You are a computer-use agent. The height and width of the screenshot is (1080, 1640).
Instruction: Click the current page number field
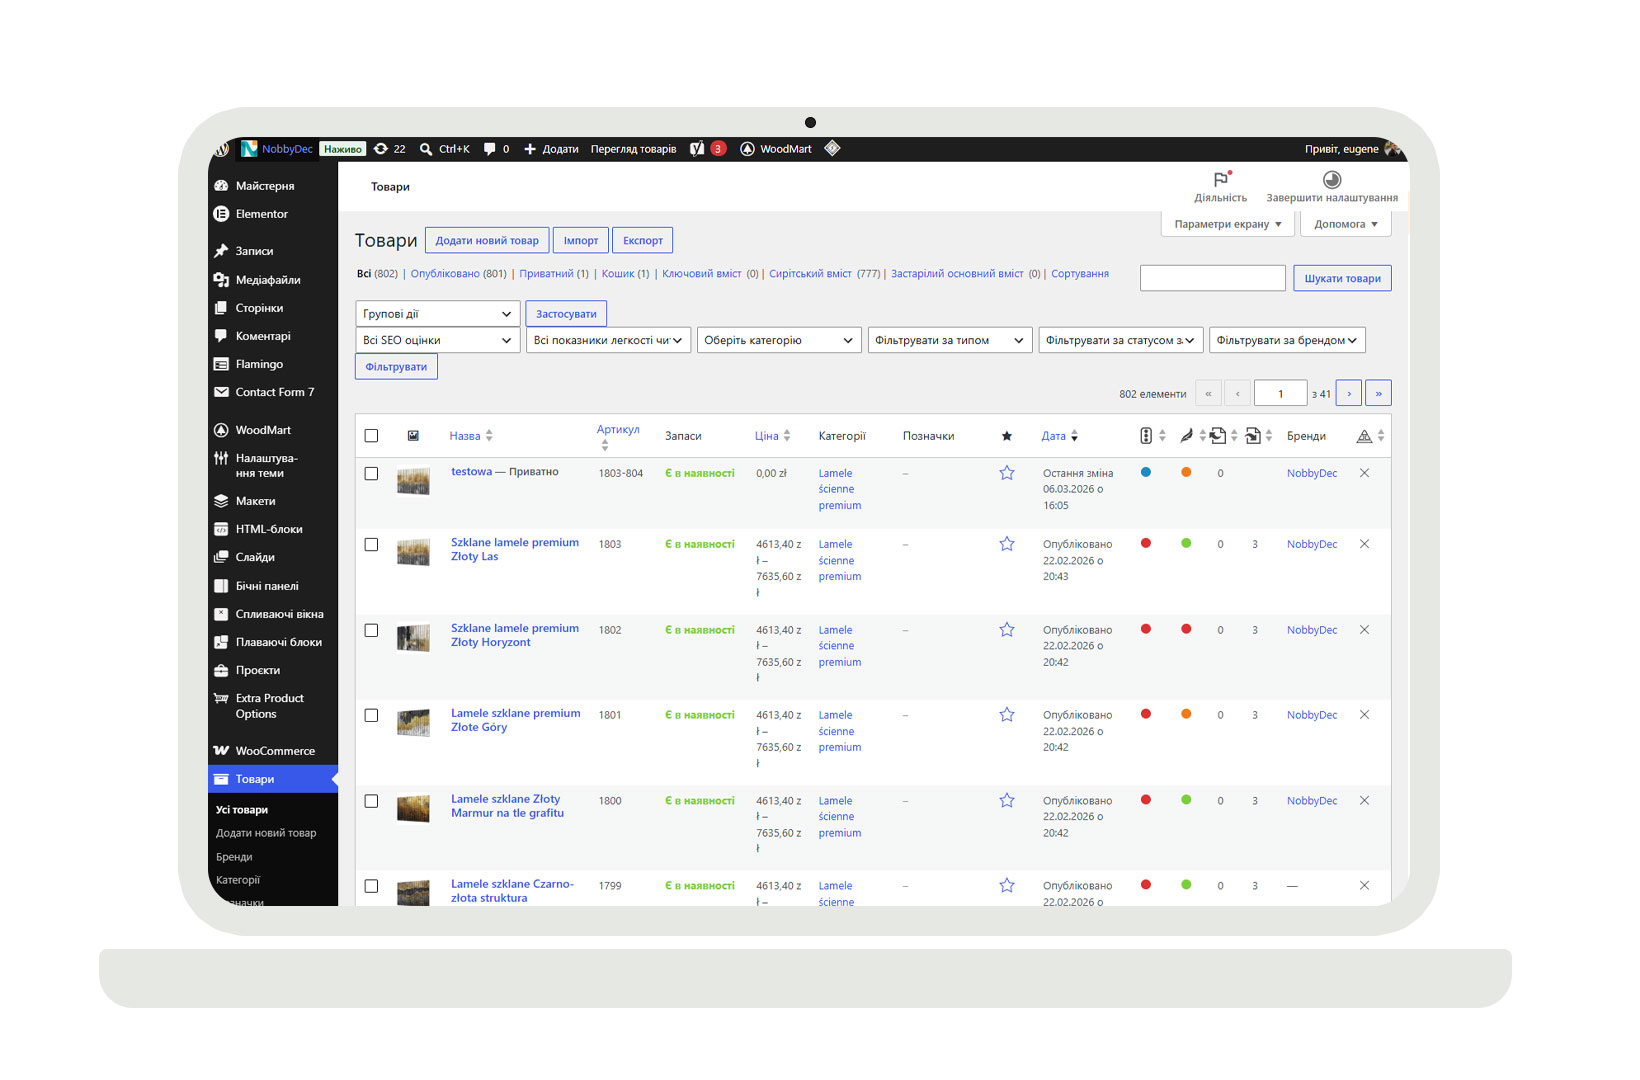pos(1280,393)
